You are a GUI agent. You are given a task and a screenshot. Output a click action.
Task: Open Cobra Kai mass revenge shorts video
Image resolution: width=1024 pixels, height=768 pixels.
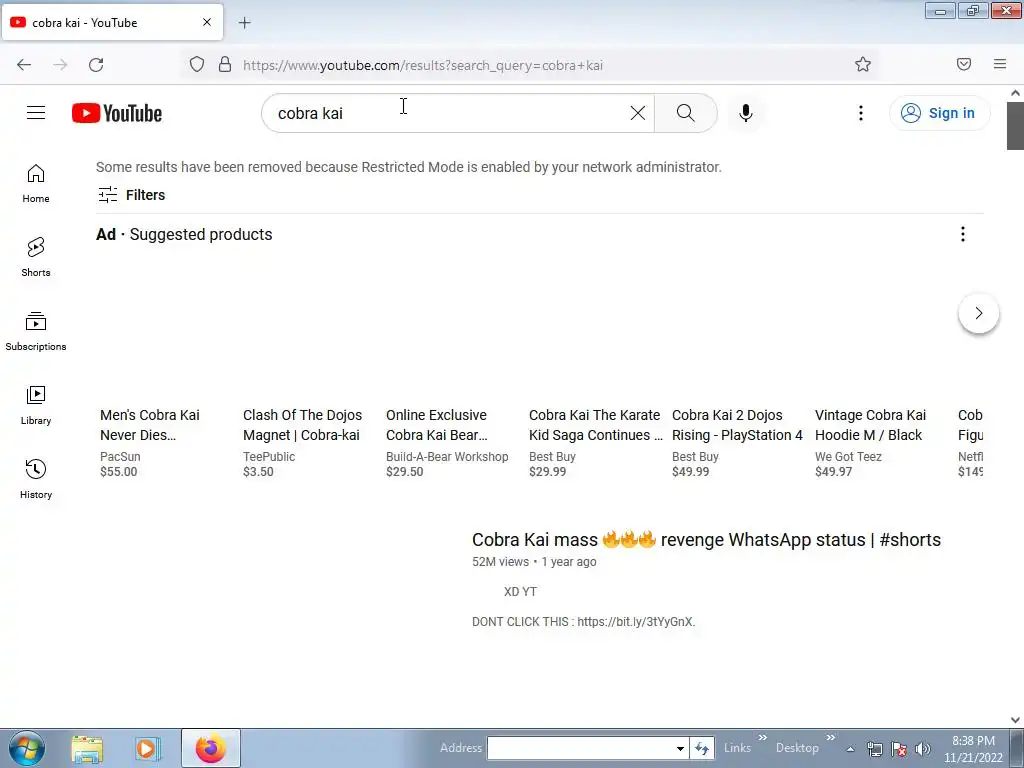click(x=706, y=540)
